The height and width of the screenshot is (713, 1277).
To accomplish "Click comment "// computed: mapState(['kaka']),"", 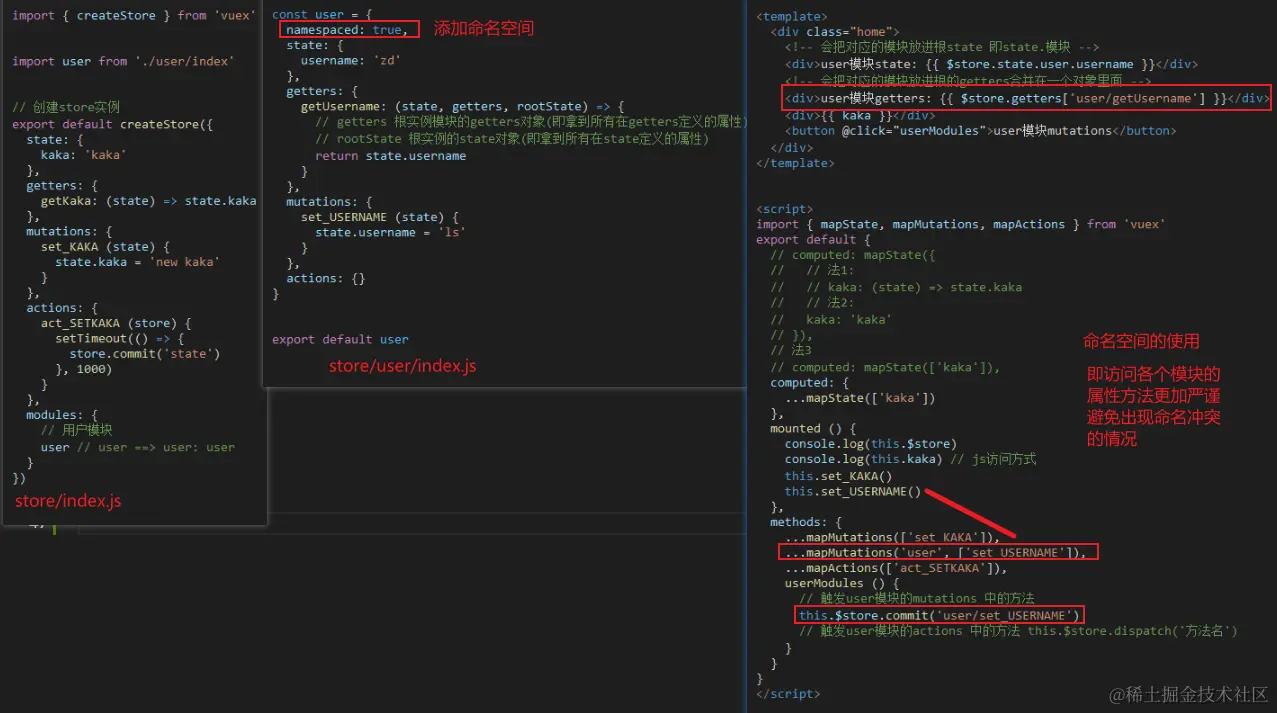I will pos(885,367).
